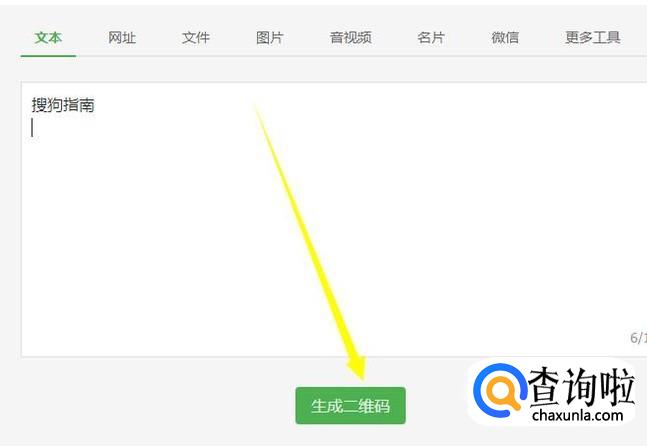Image resolution: width=647 pixels, height=446 pixels.
Task: Click the green underline beneath the 文本 tab
Action: pyautogui.click(x=48, y=56)
